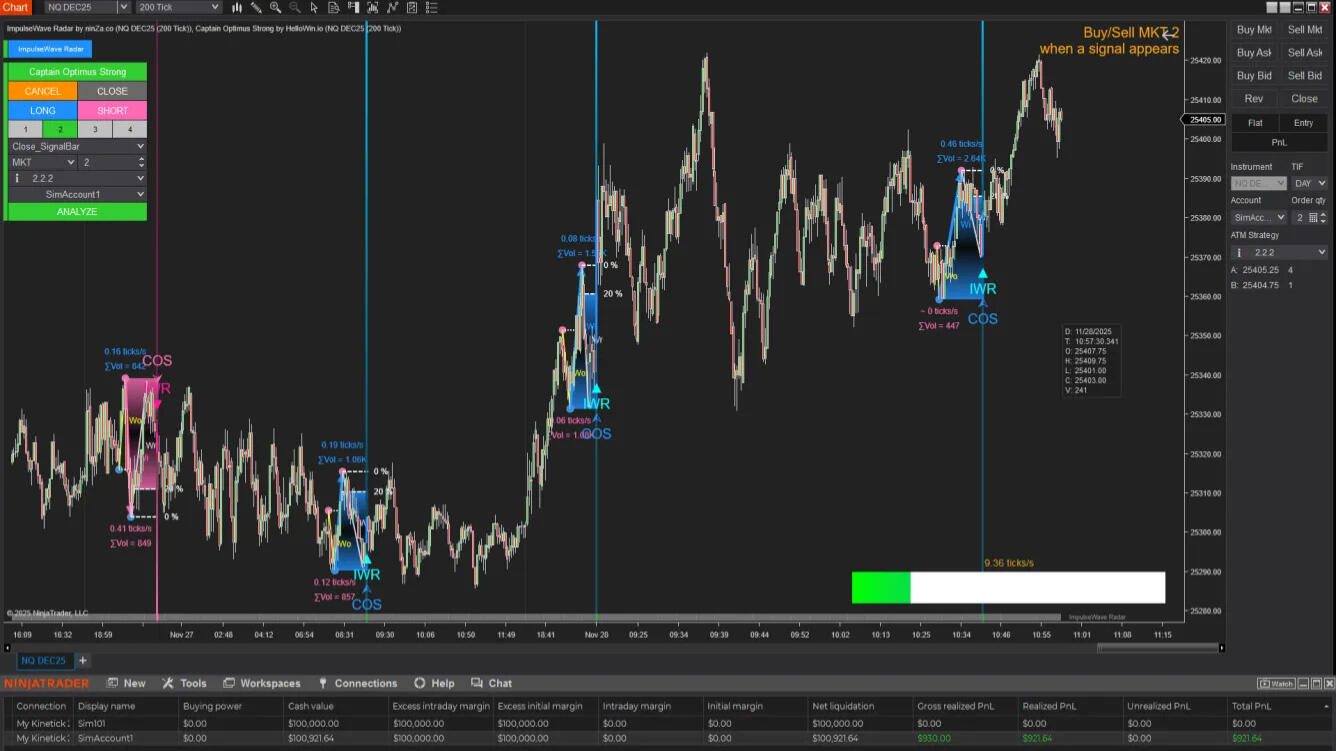Click the chart's horizontal scrollbar thumb
1336x751 pixels.
pos(1158,648)
